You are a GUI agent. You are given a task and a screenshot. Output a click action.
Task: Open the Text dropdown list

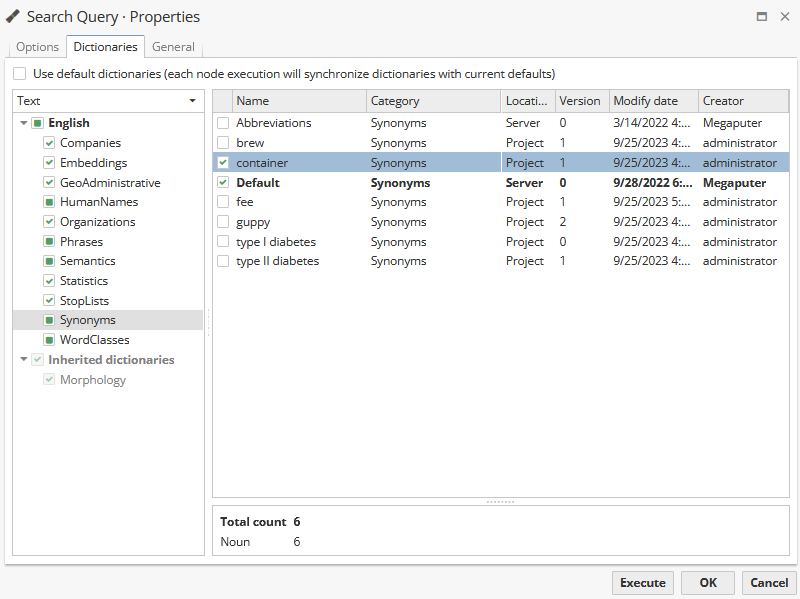pyautogui.click(x=192, y=101)
